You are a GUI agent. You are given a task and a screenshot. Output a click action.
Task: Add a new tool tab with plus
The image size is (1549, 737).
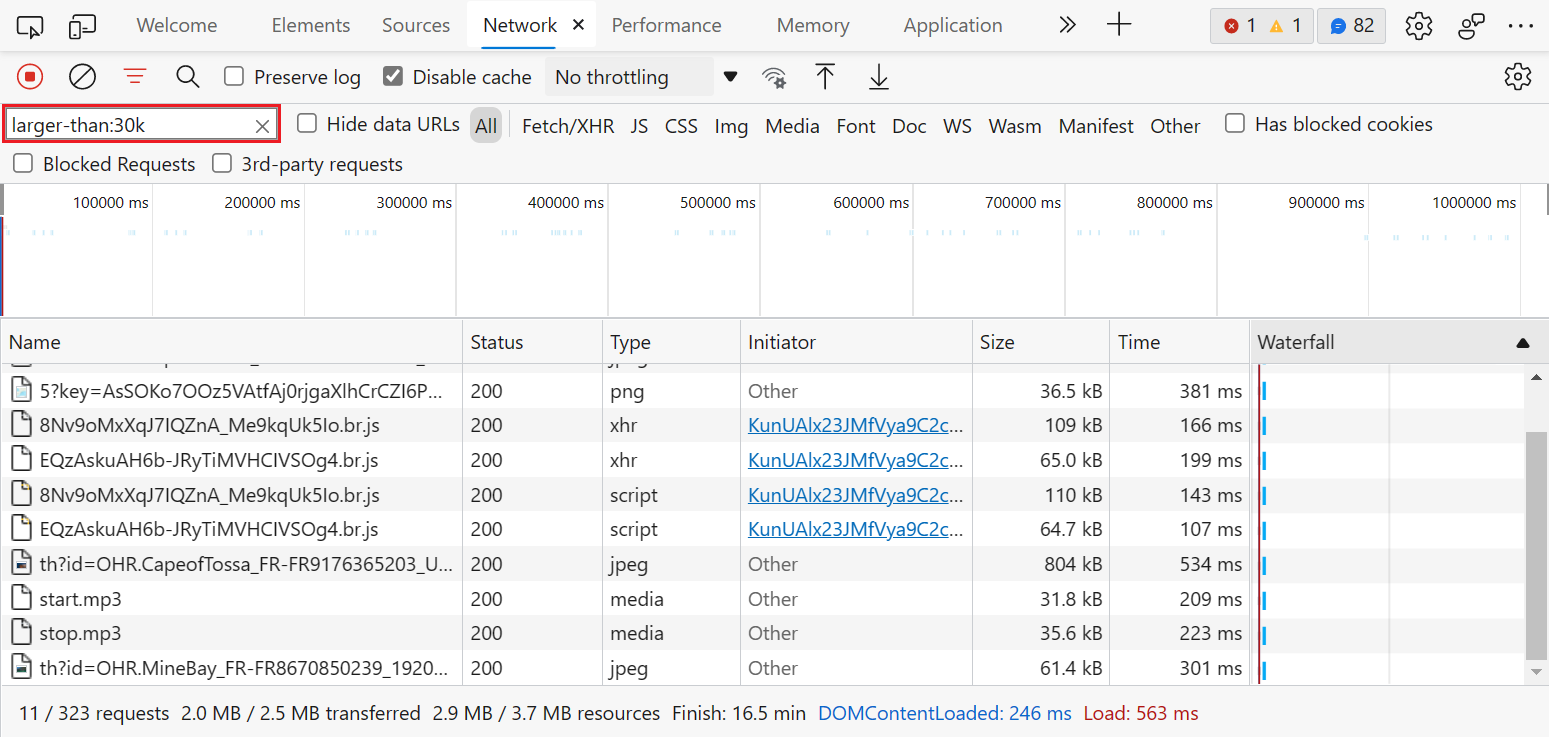pyautogui.click(x=1120, y=25)
